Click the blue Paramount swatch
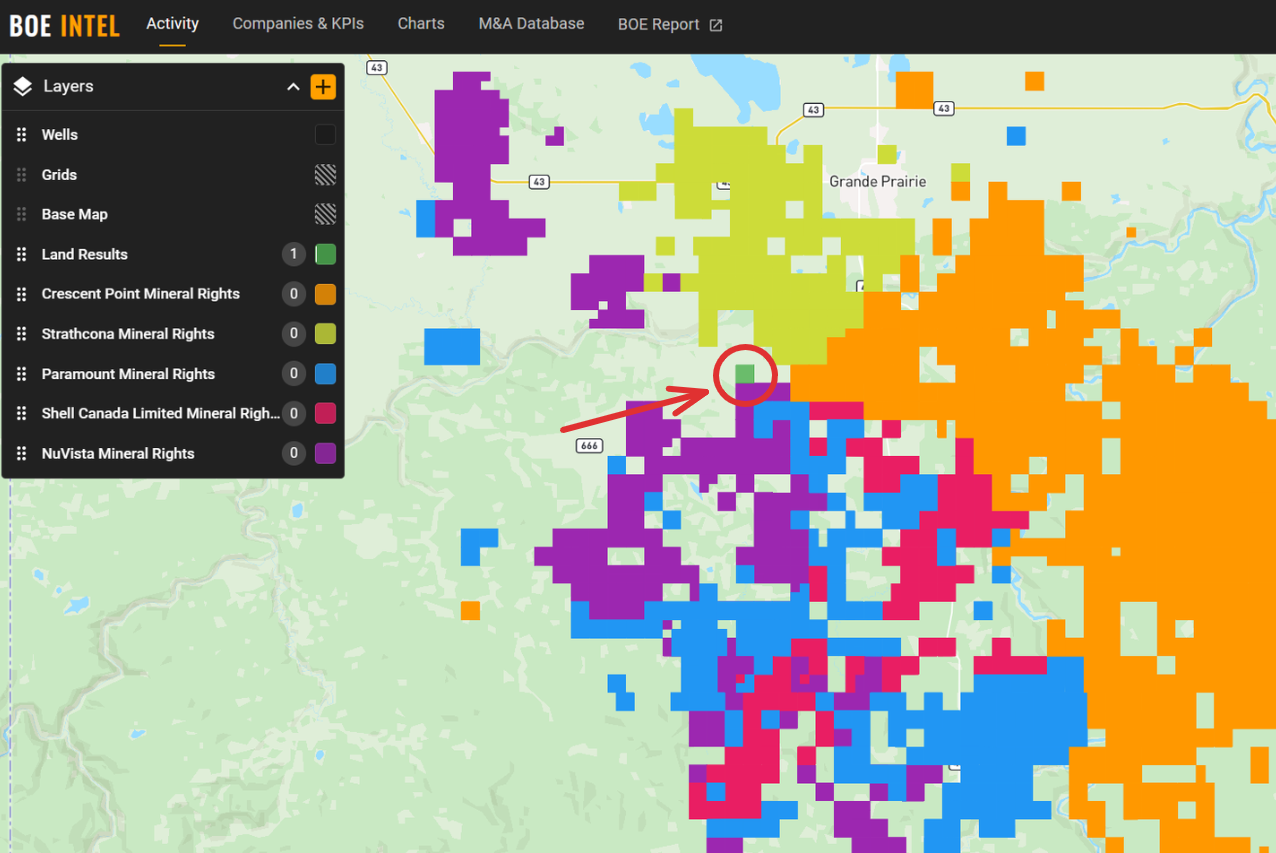 tap(325, 374)
